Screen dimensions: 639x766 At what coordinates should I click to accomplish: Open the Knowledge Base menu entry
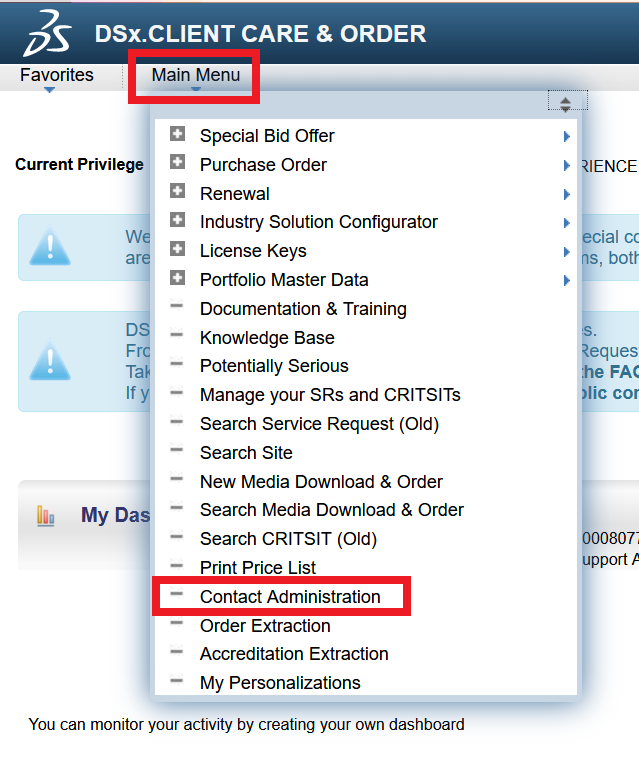(x=267, y=338)
